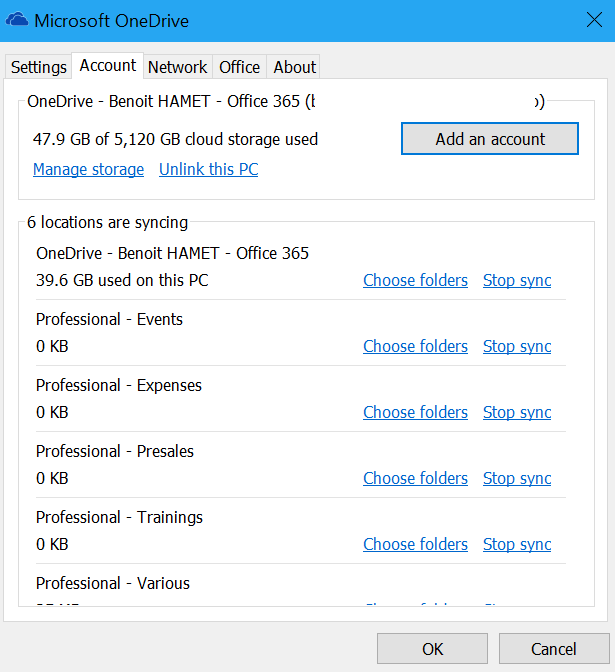Click the Cancel button
Viewport: 615px width, 672px height.
[553, 649]
